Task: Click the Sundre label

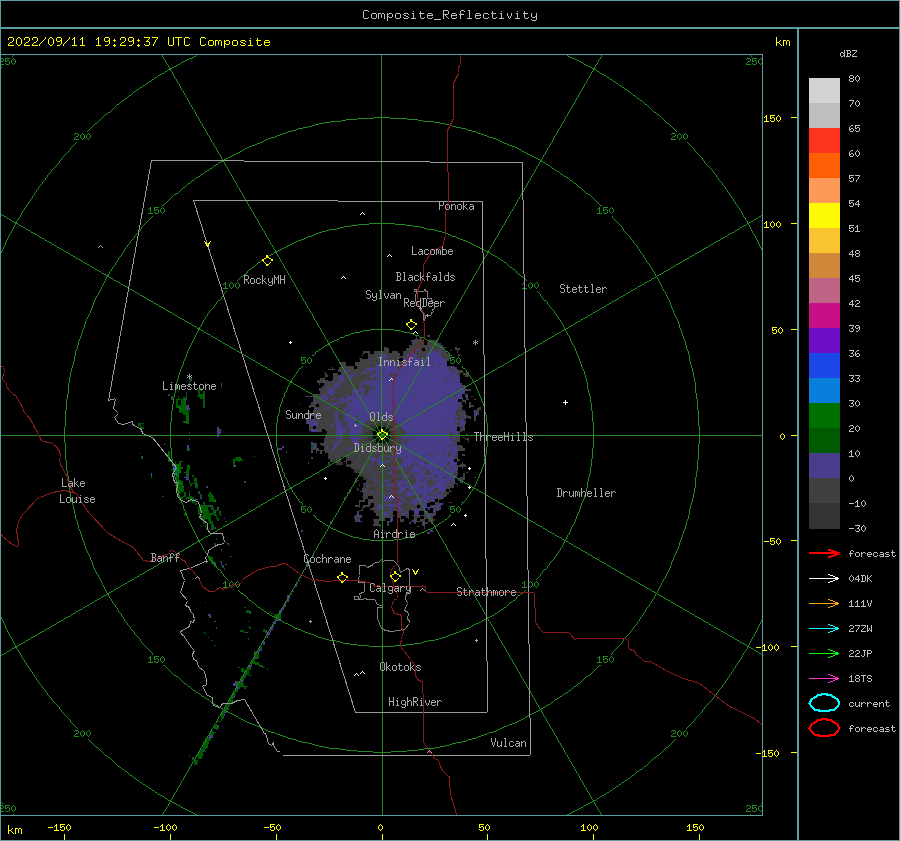Action: (x=303, y=414)
